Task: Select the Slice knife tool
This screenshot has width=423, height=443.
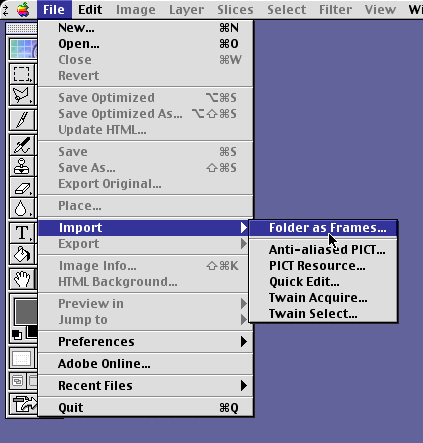Action: [22, 120]
